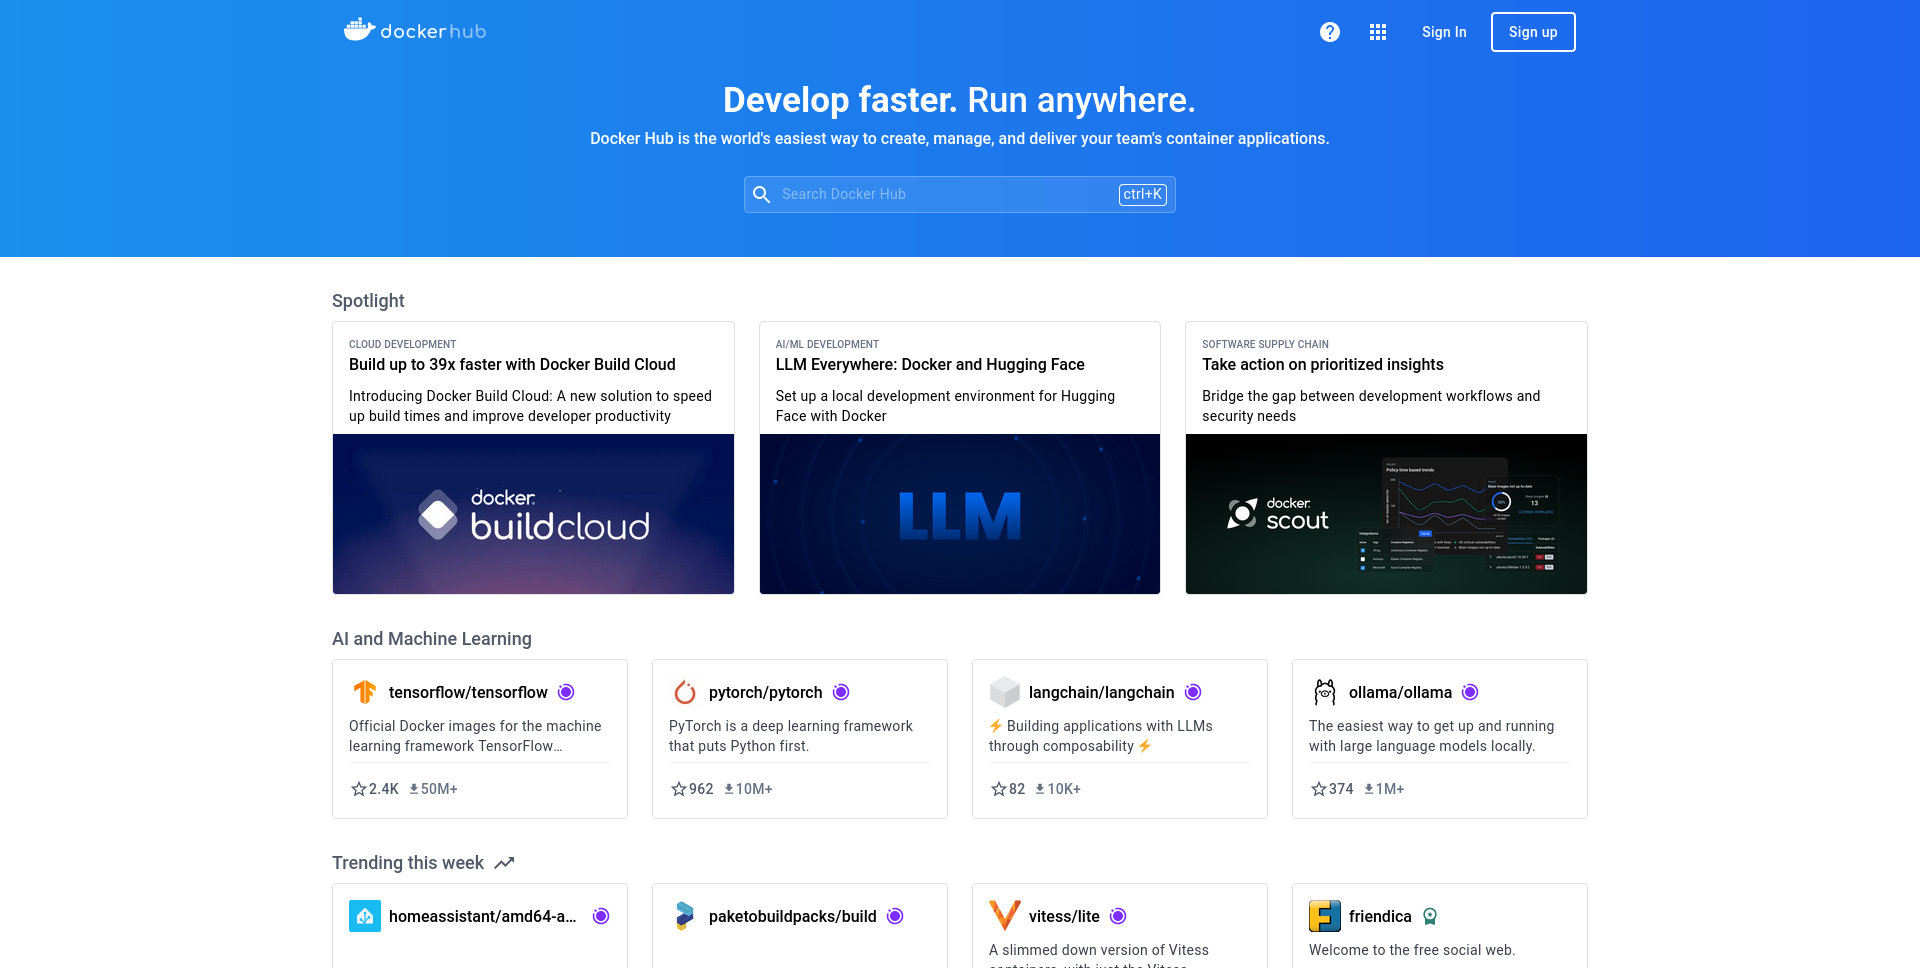Click 'Welcome to the free social web.' text
This screenshot has height=968, width=1920.
click(x=1412, y=950)
